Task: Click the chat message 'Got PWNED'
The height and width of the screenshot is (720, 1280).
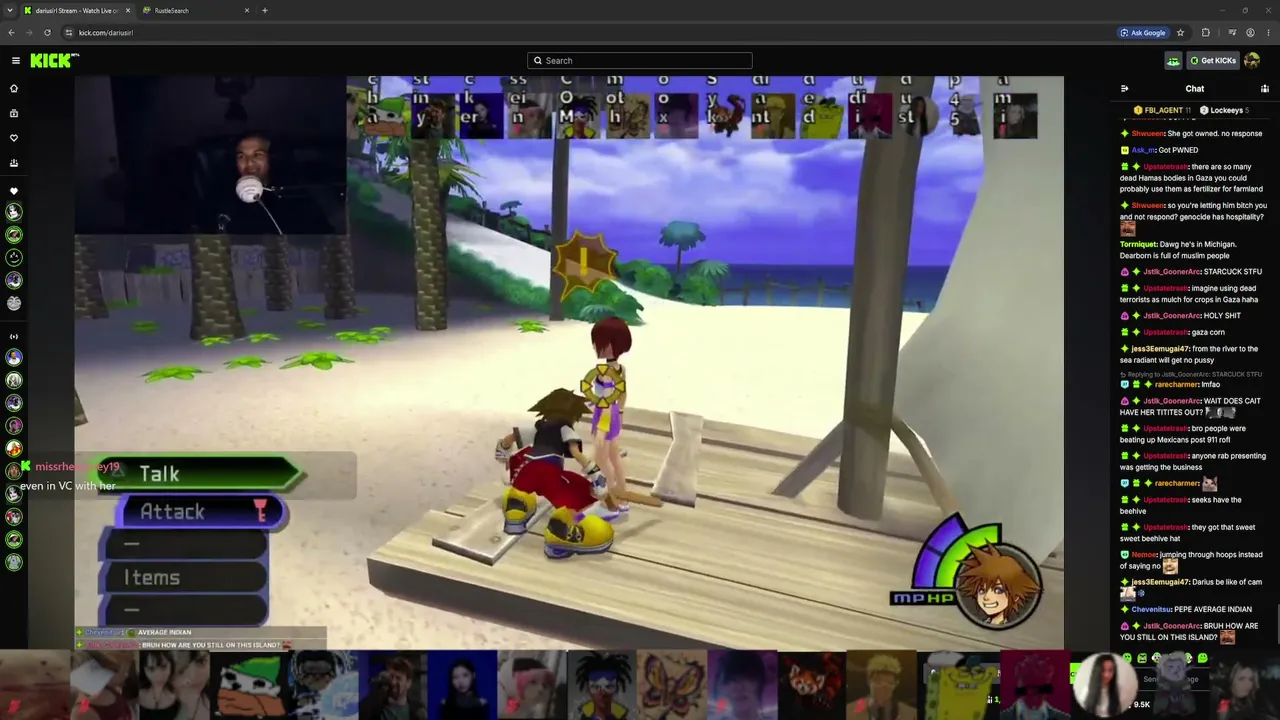Action: pyautogui.click(x=1178, y=150)
